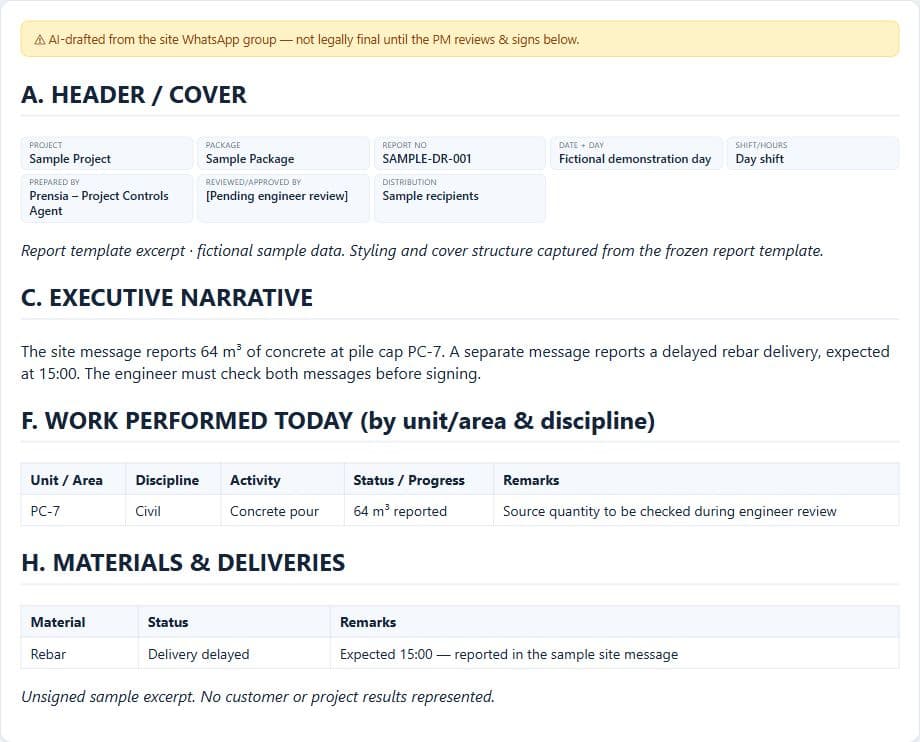The height and width of the screenshot is (742, 920).
Task: Select the 'H. MATERIALS & DELIVERIES' heading
Action: (x=183, y=563)
